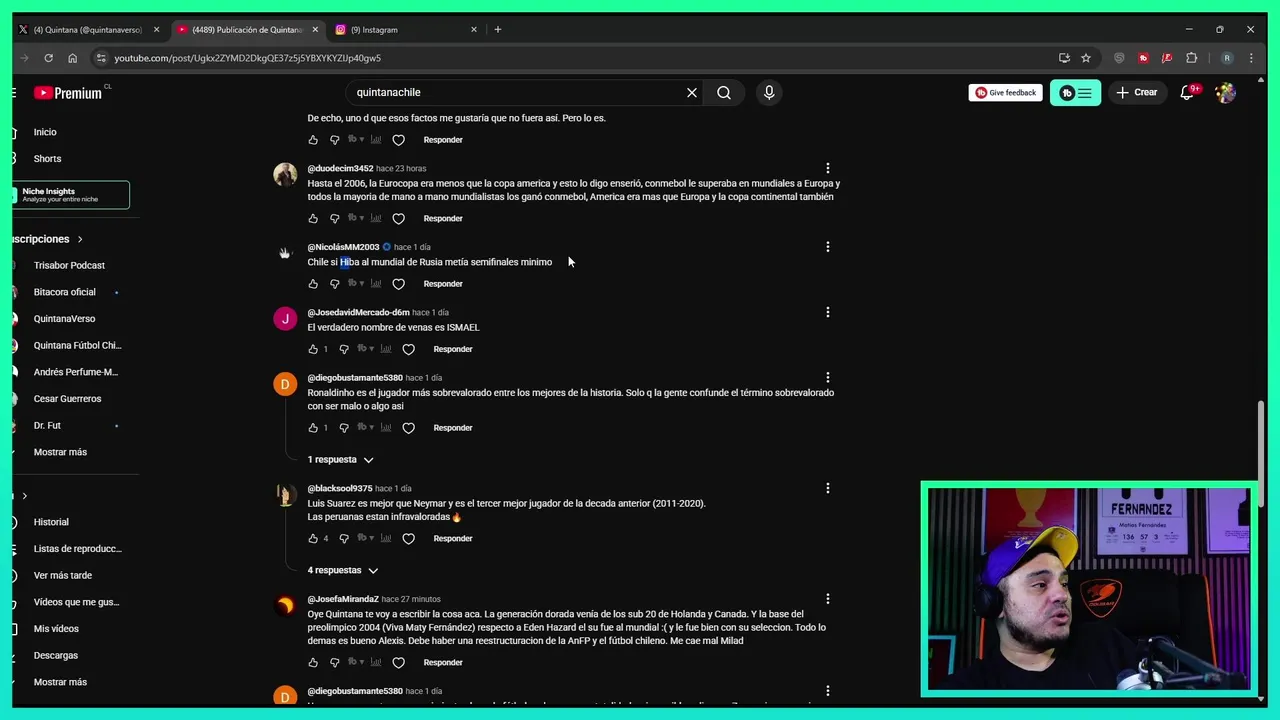Click the YouTube Premium logo

click(68, 93)
